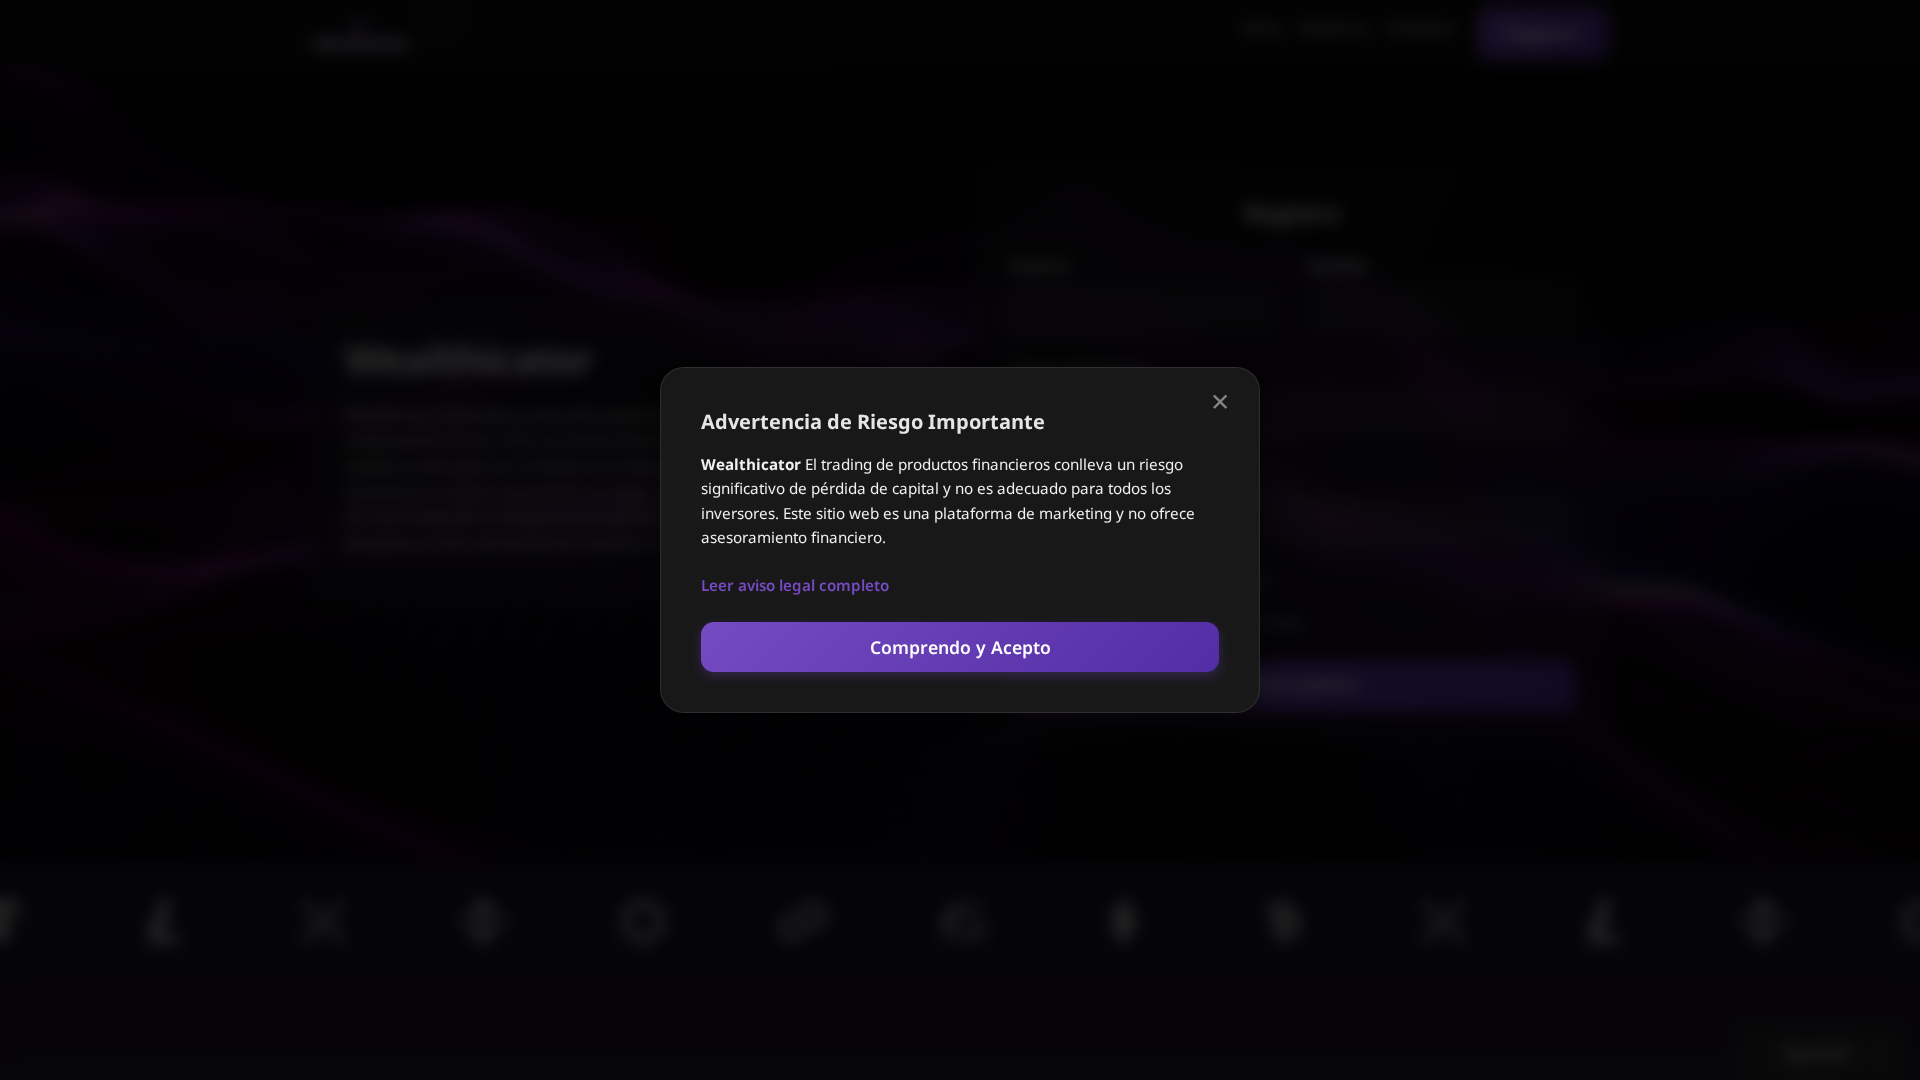
Task: Click the purple sign-up button in the header
Action: 1542,31
